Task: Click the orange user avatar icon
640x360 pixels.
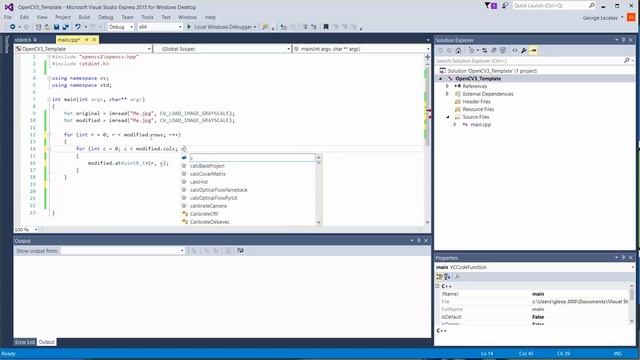Action: tap(631, 18)
